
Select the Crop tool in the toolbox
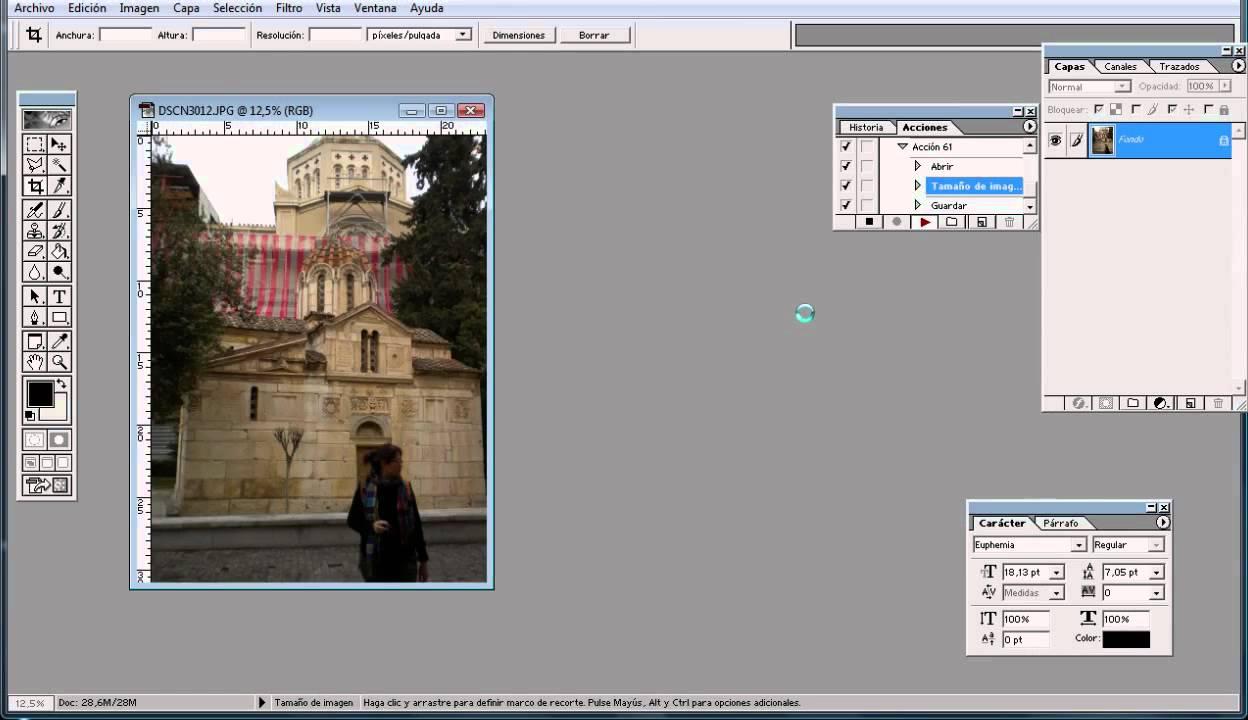(x=35, y=186)
